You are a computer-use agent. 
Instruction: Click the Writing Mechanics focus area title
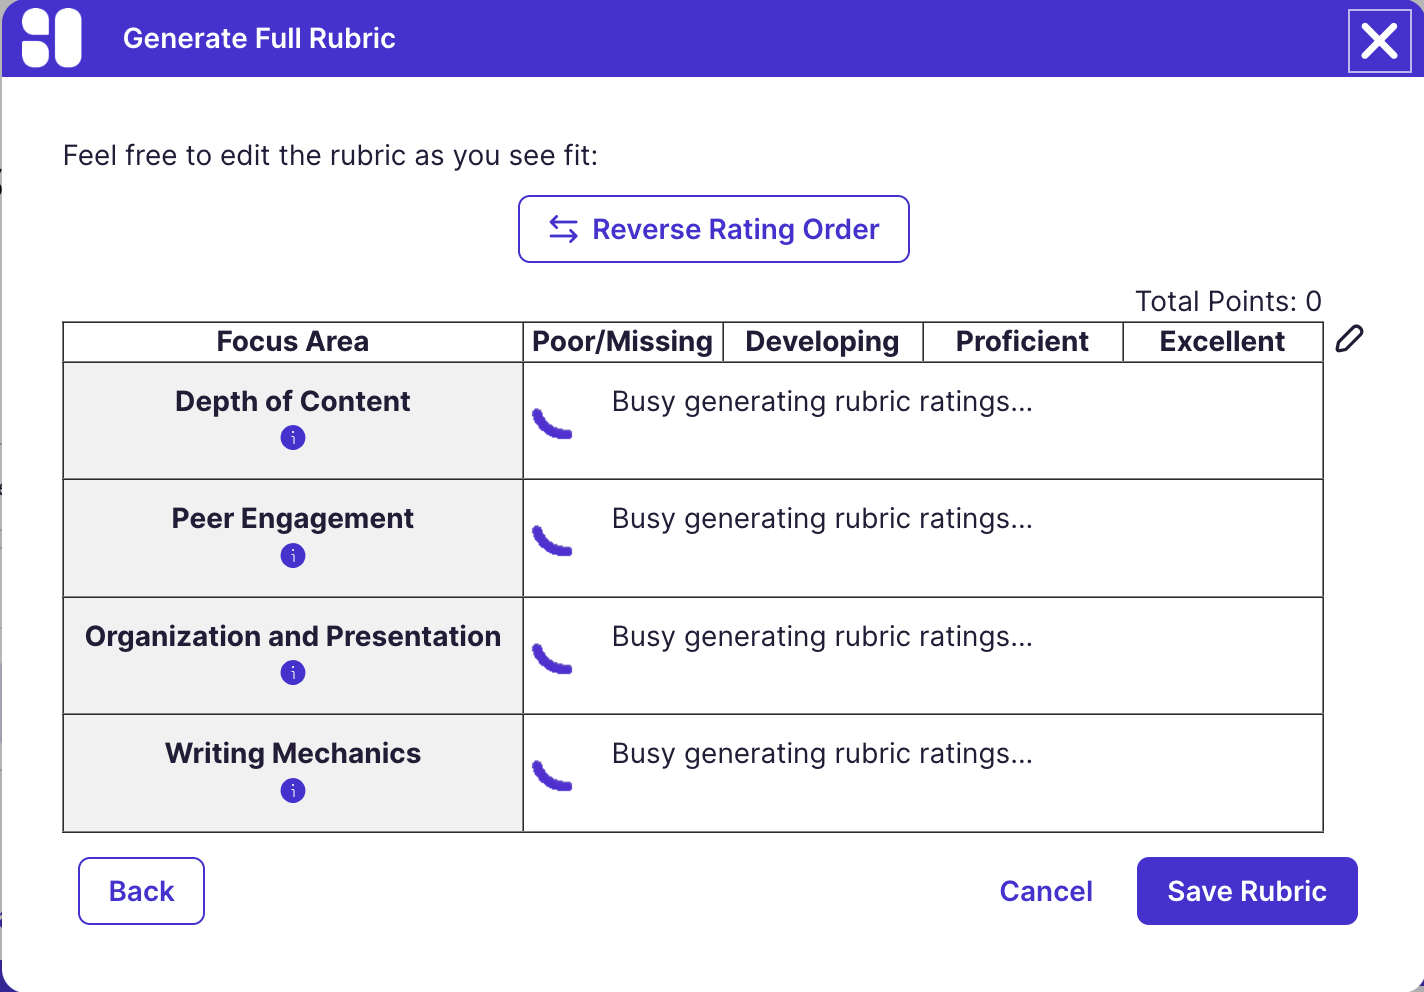(293, 753)
